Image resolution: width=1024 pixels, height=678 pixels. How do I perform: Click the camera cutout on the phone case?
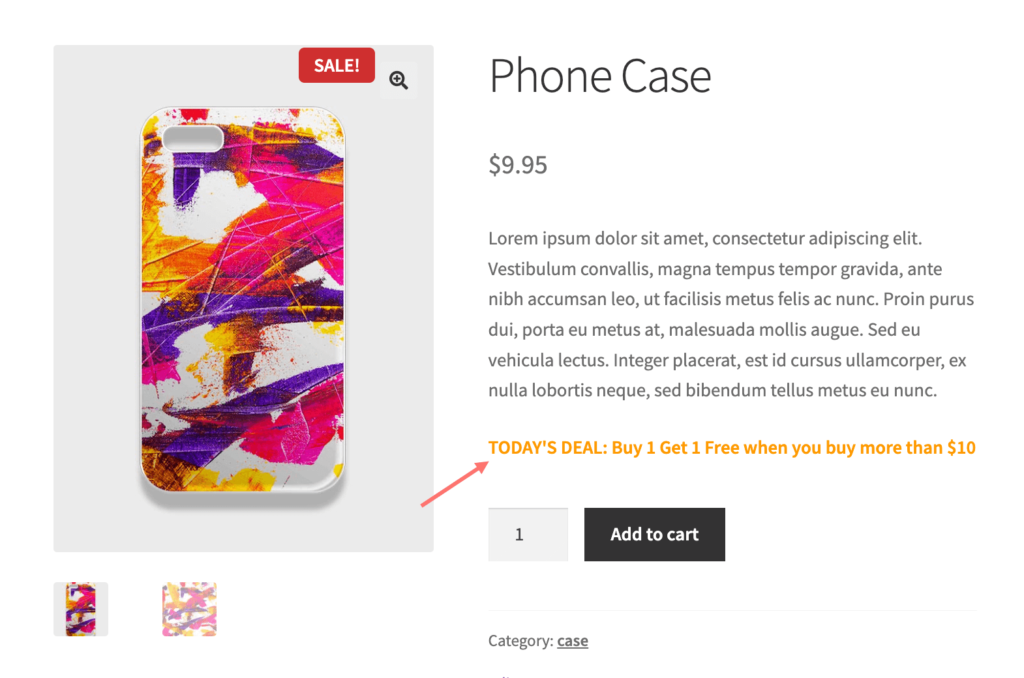tap(193, 138)
